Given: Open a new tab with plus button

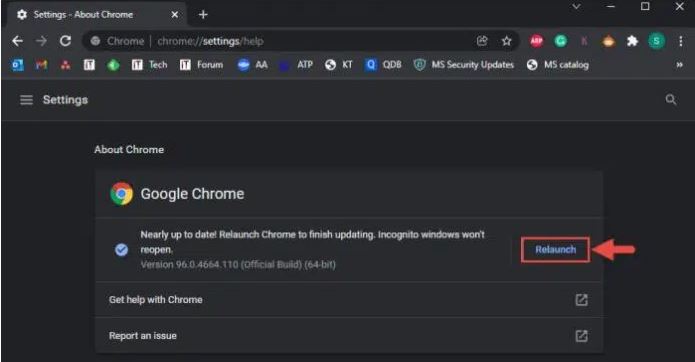Looking at the screenshot, I should (x=203, y=15).
